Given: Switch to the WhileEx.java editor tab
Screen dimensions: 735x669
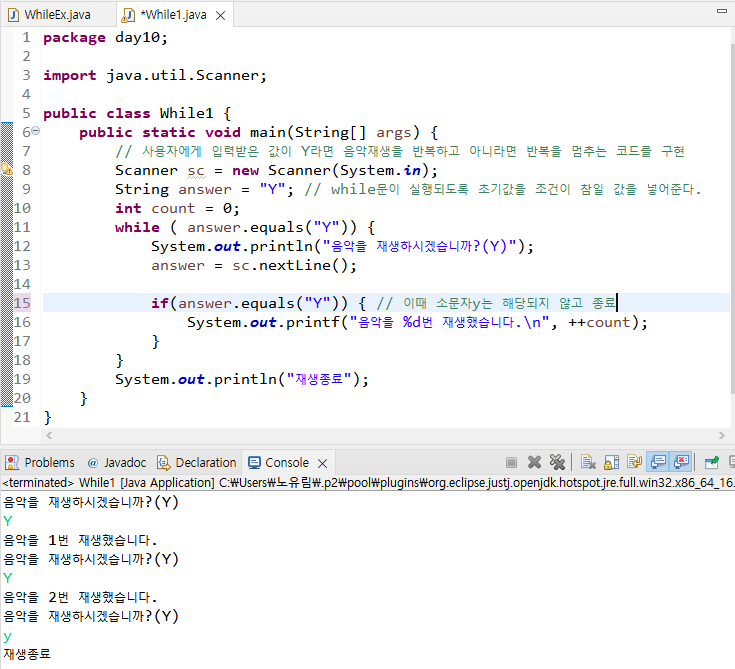Looking at the screenshot, I should click(57, 15).
